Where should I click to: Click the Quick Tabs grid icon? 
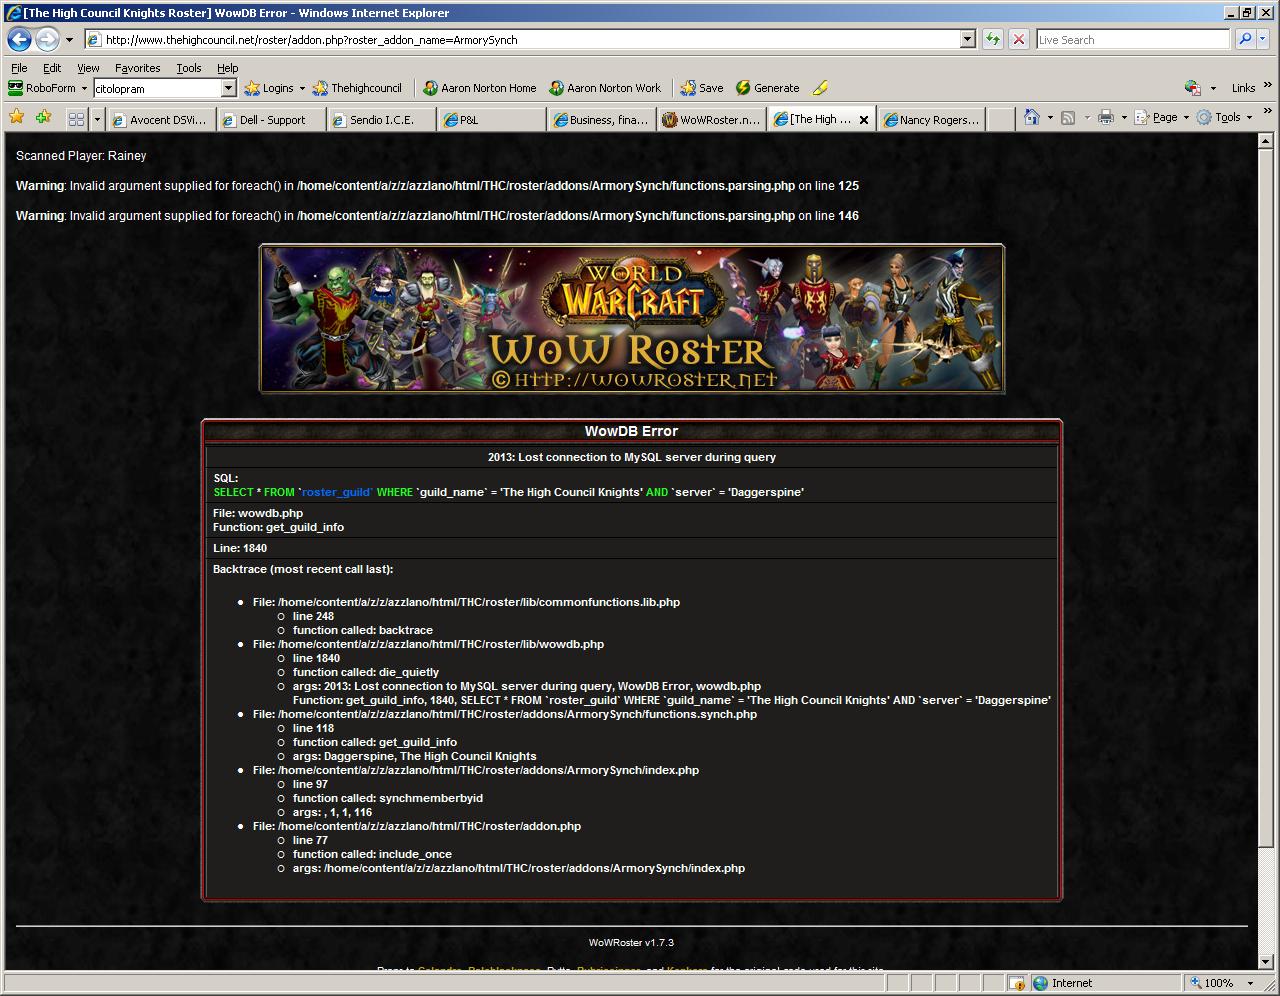point(76,119)
